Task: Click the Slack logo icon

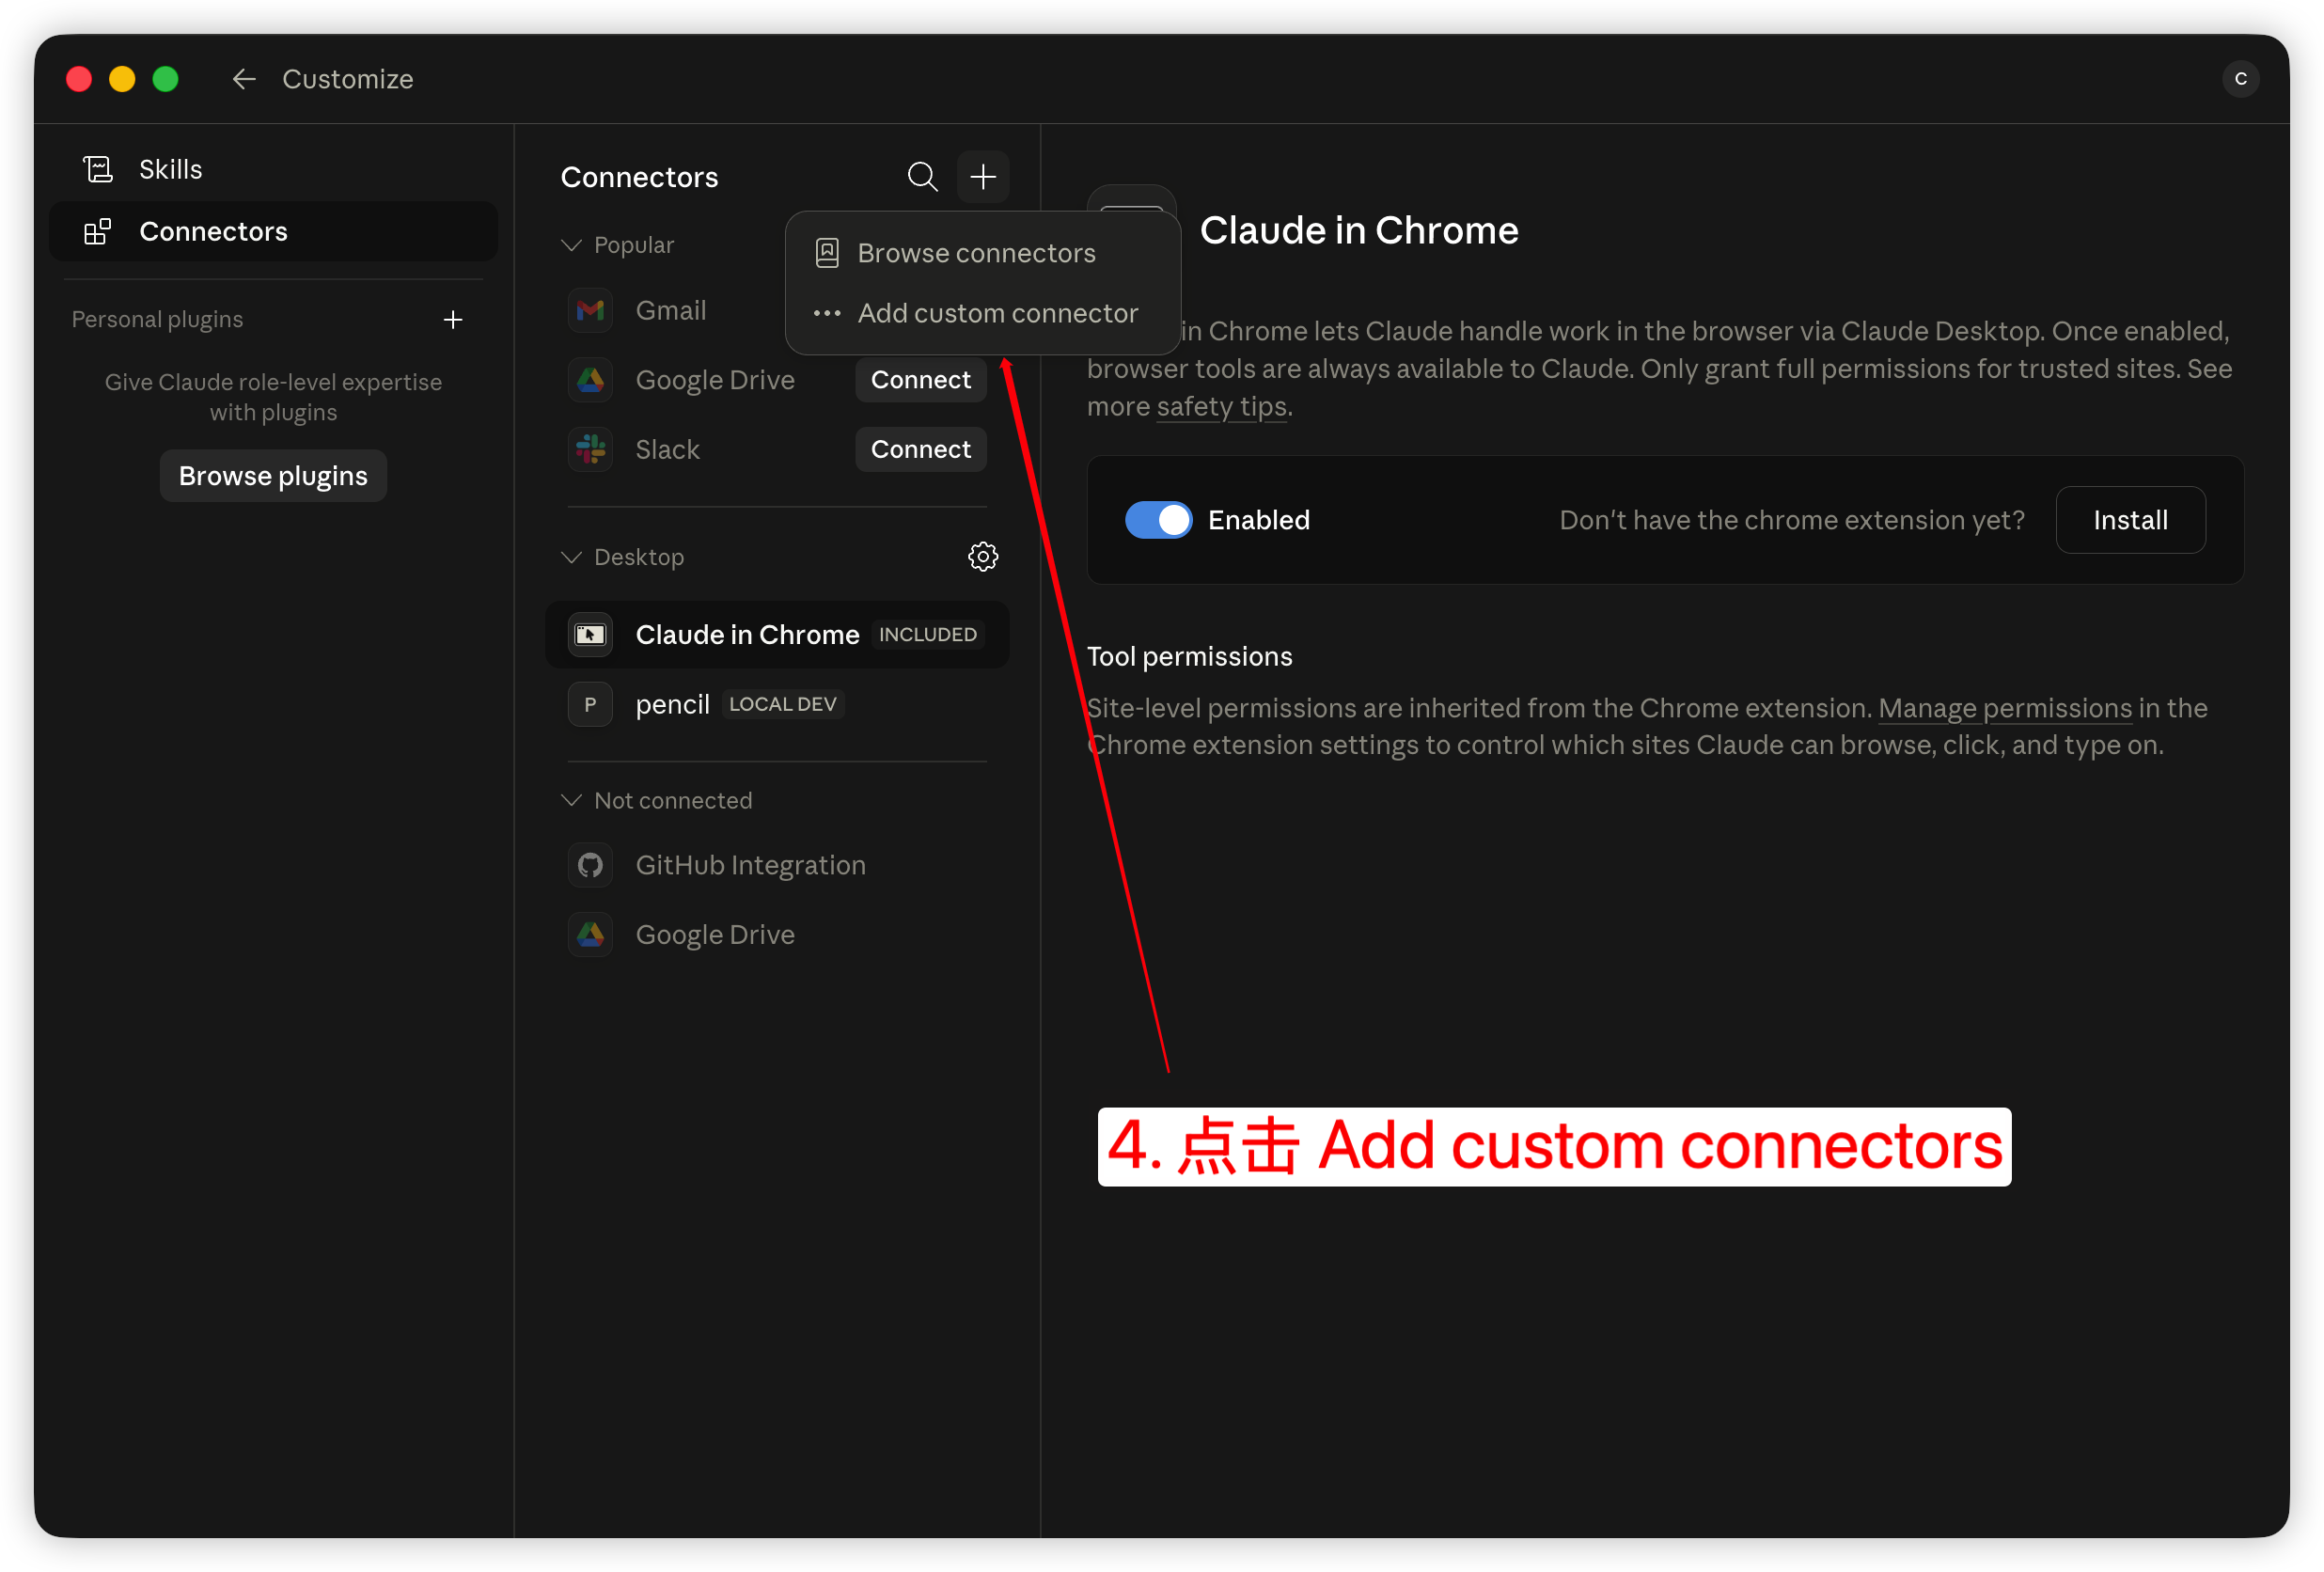Action: click(590, 449)
